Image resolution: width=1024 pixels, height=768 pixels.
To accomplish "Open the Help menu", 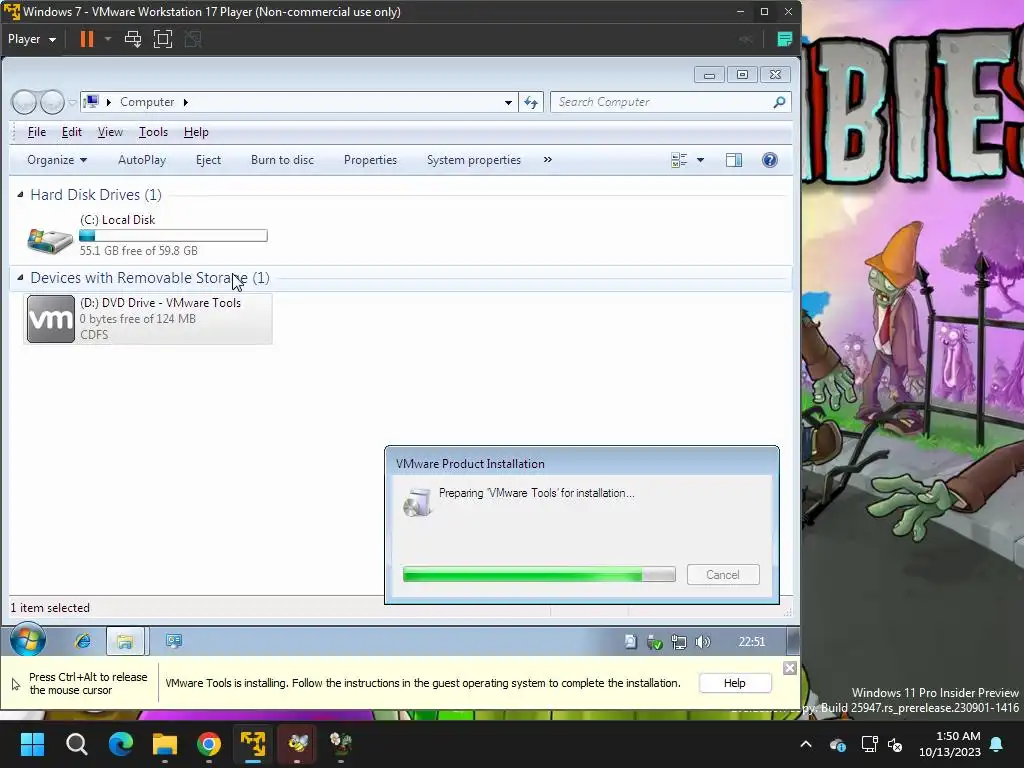I will pyautogui.click(x=196, y=132).
